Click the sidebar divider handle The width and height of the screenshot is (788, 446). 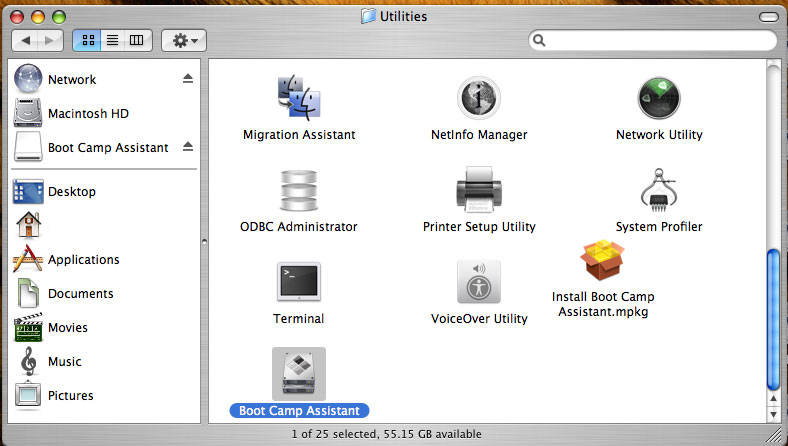204,242
